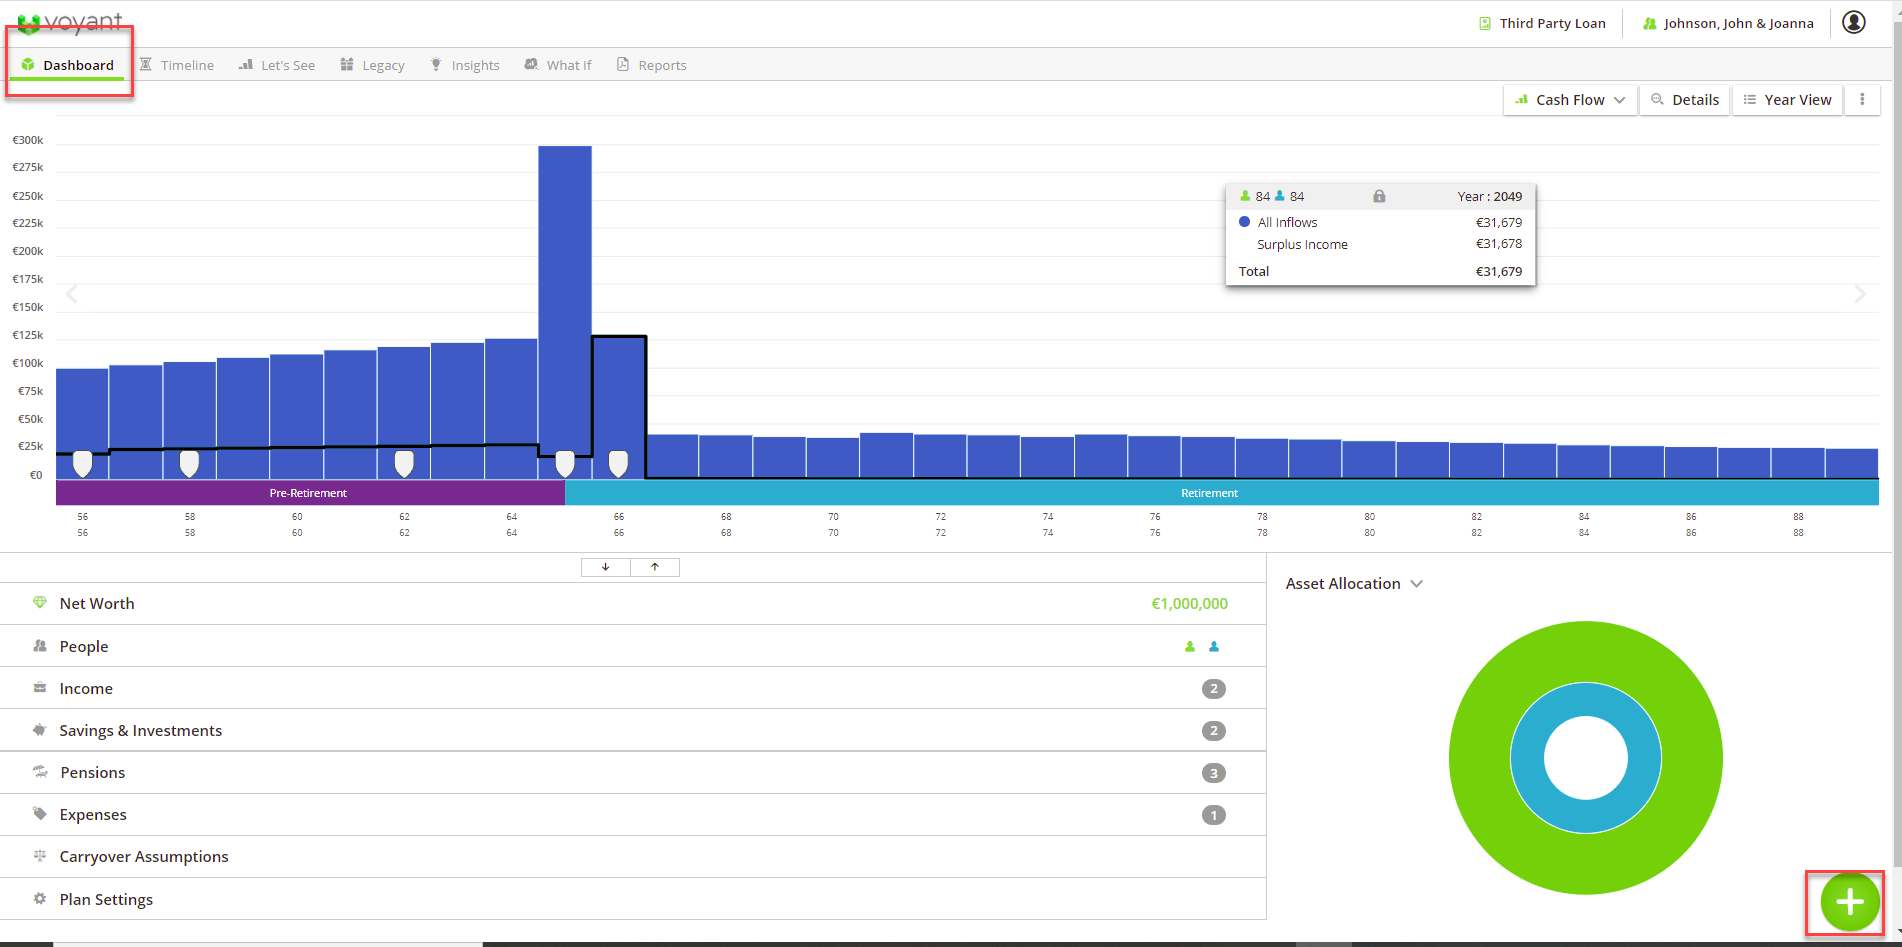The image size is (1902, 947).
Task: Select the blue person icon in People row
Action: 1214,646
